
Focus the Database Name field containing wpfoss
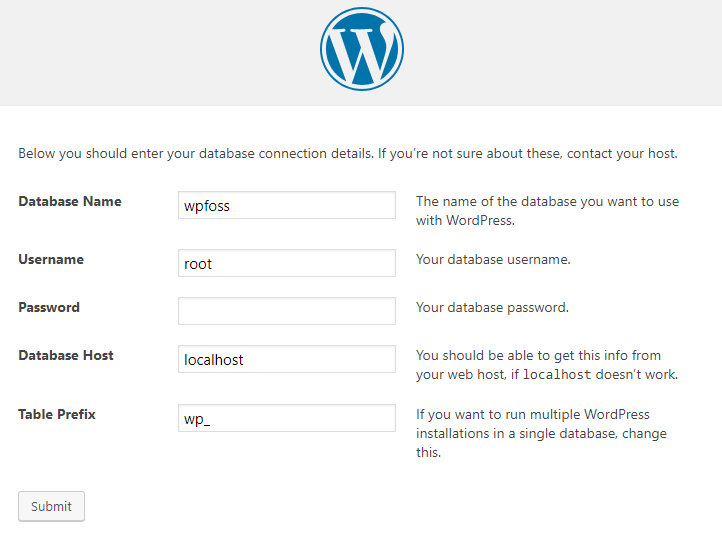(x=287, y=205)
